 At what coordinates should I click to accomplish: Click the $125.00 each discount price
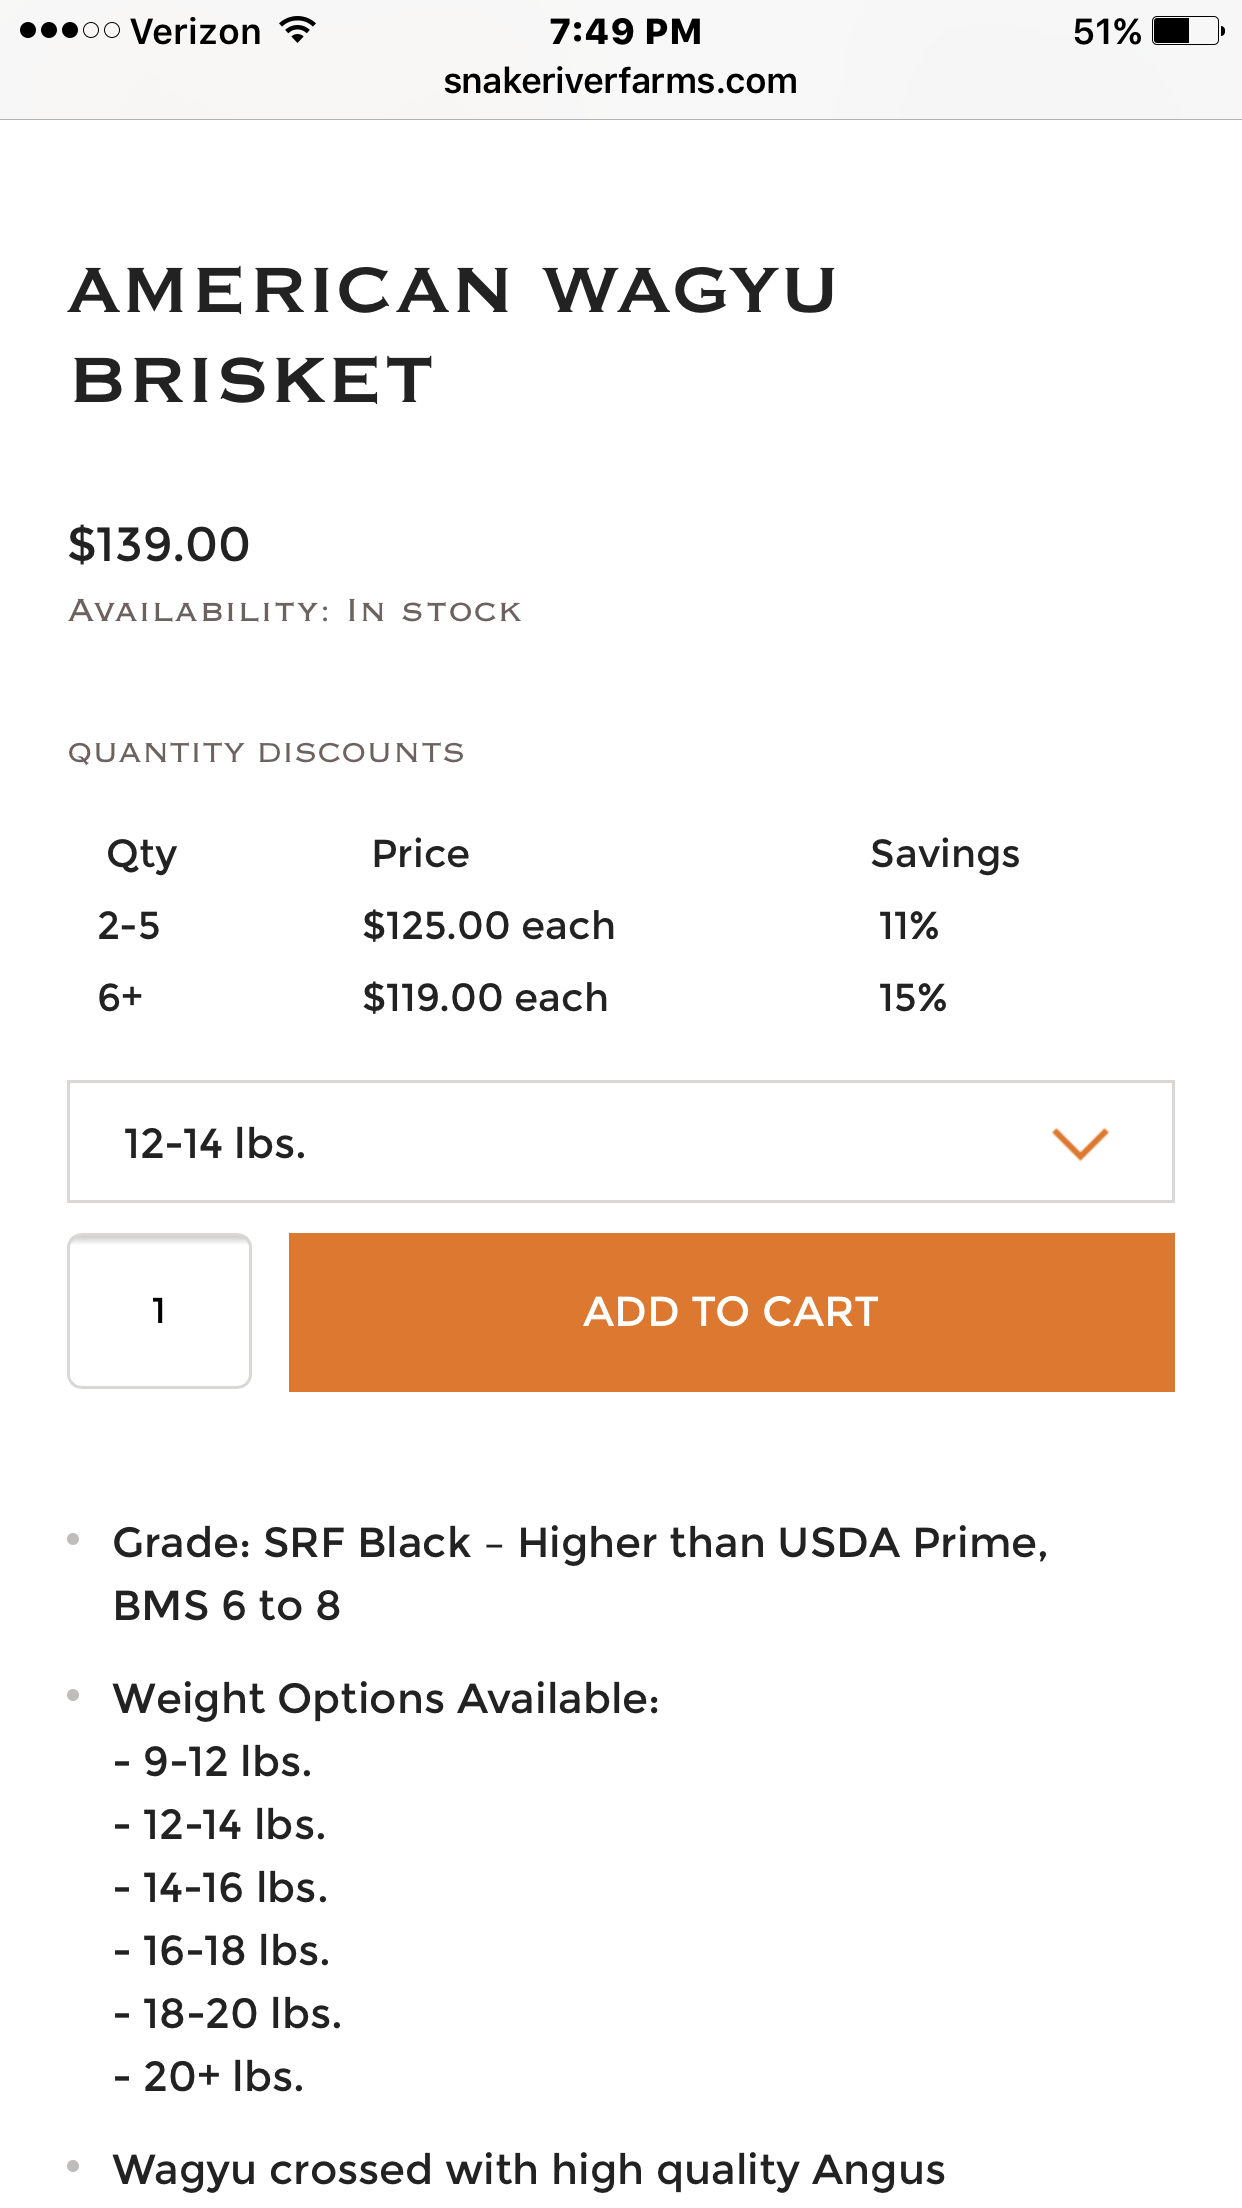click(488, 926)
